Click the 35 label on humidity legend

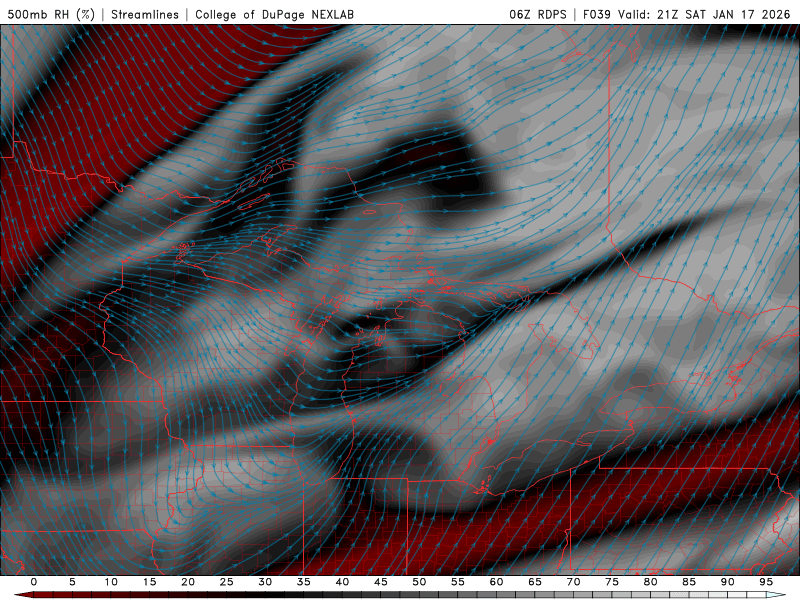(304, 582)
